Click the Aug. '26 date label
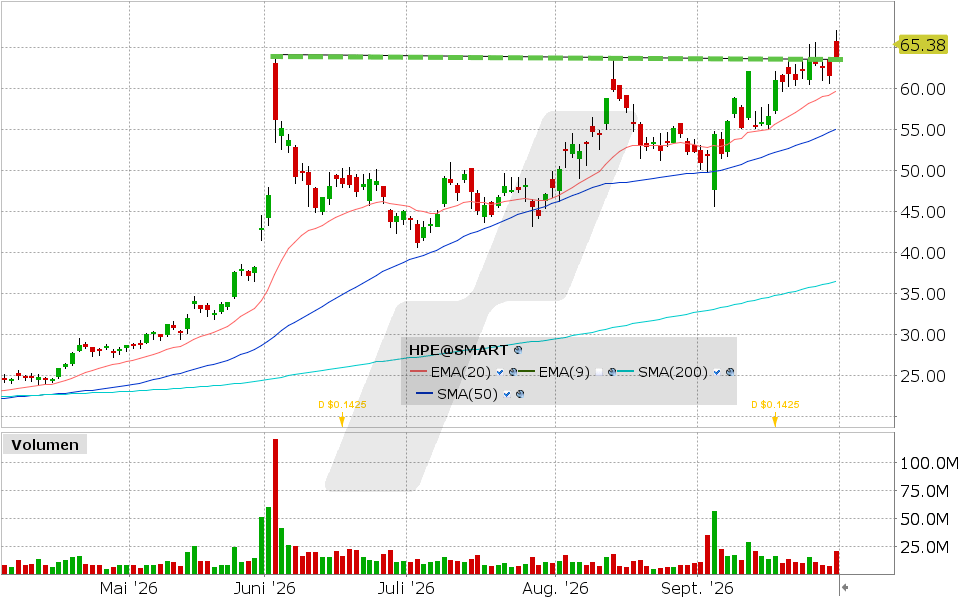The width and height of the screenshot is (960, 600). coord(555,588)
